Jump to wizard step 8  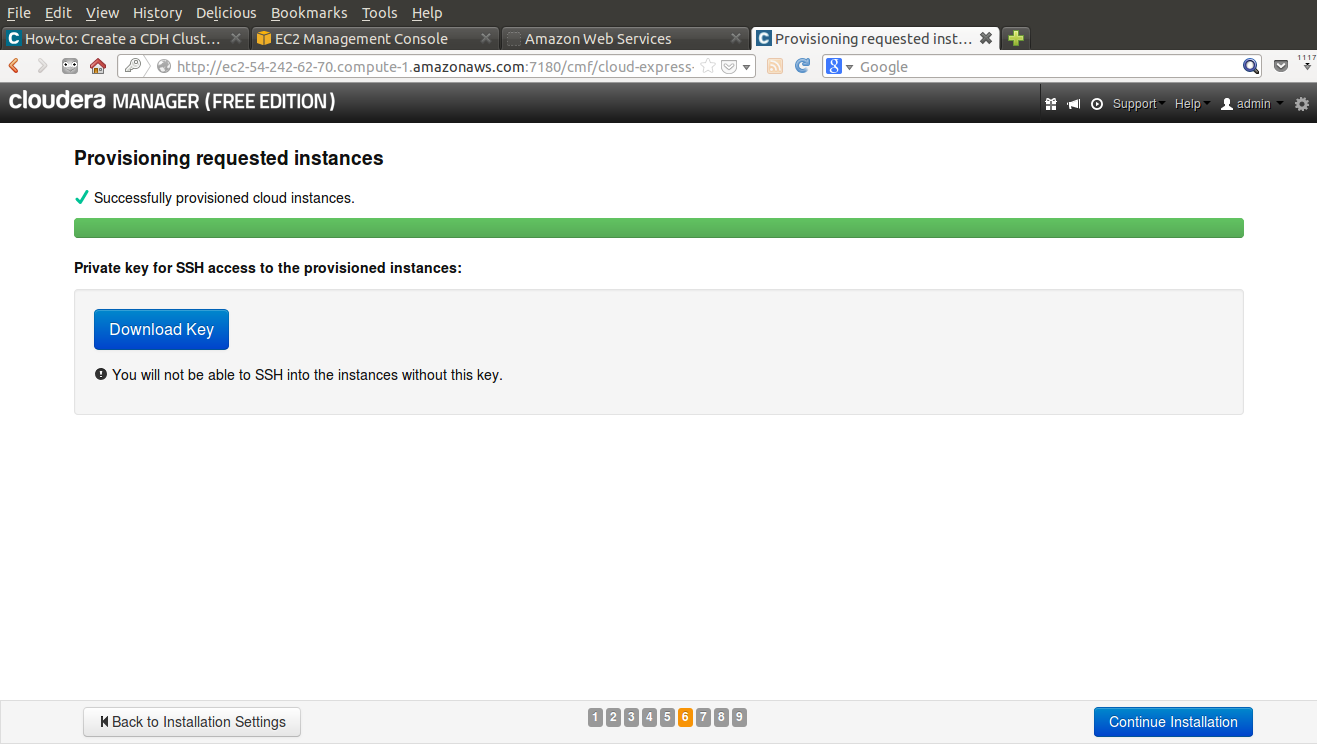(x=721, y=717)
